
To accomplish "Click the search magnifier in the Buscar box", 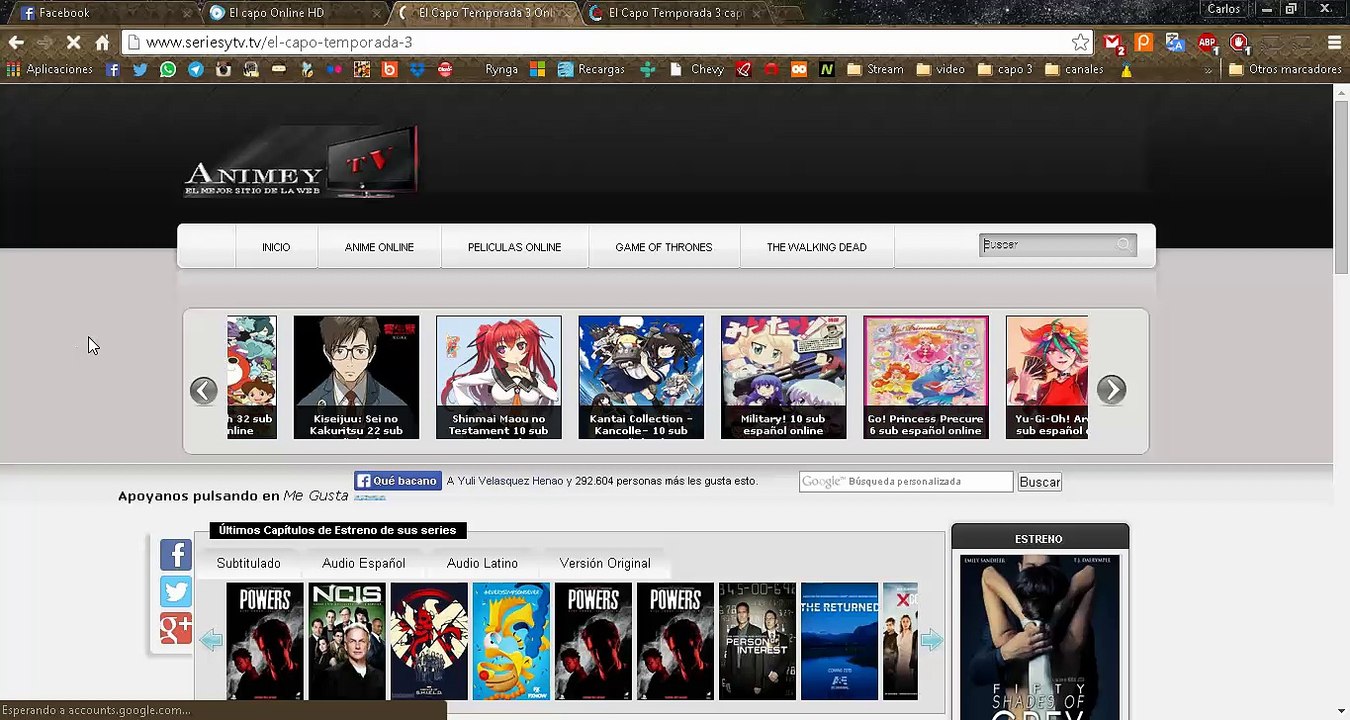I will point(1124,245).
